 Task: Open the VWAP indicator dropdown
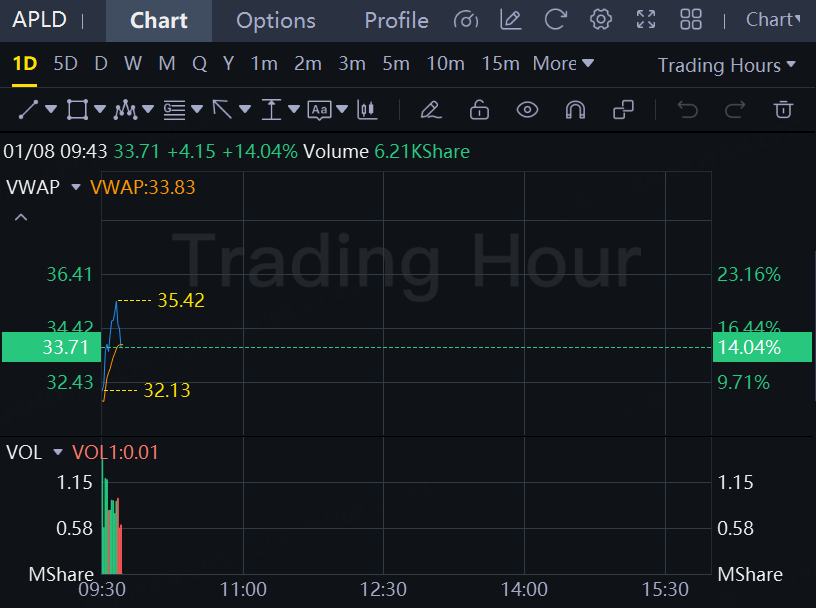pyautogui.click(x=76, y=187)
